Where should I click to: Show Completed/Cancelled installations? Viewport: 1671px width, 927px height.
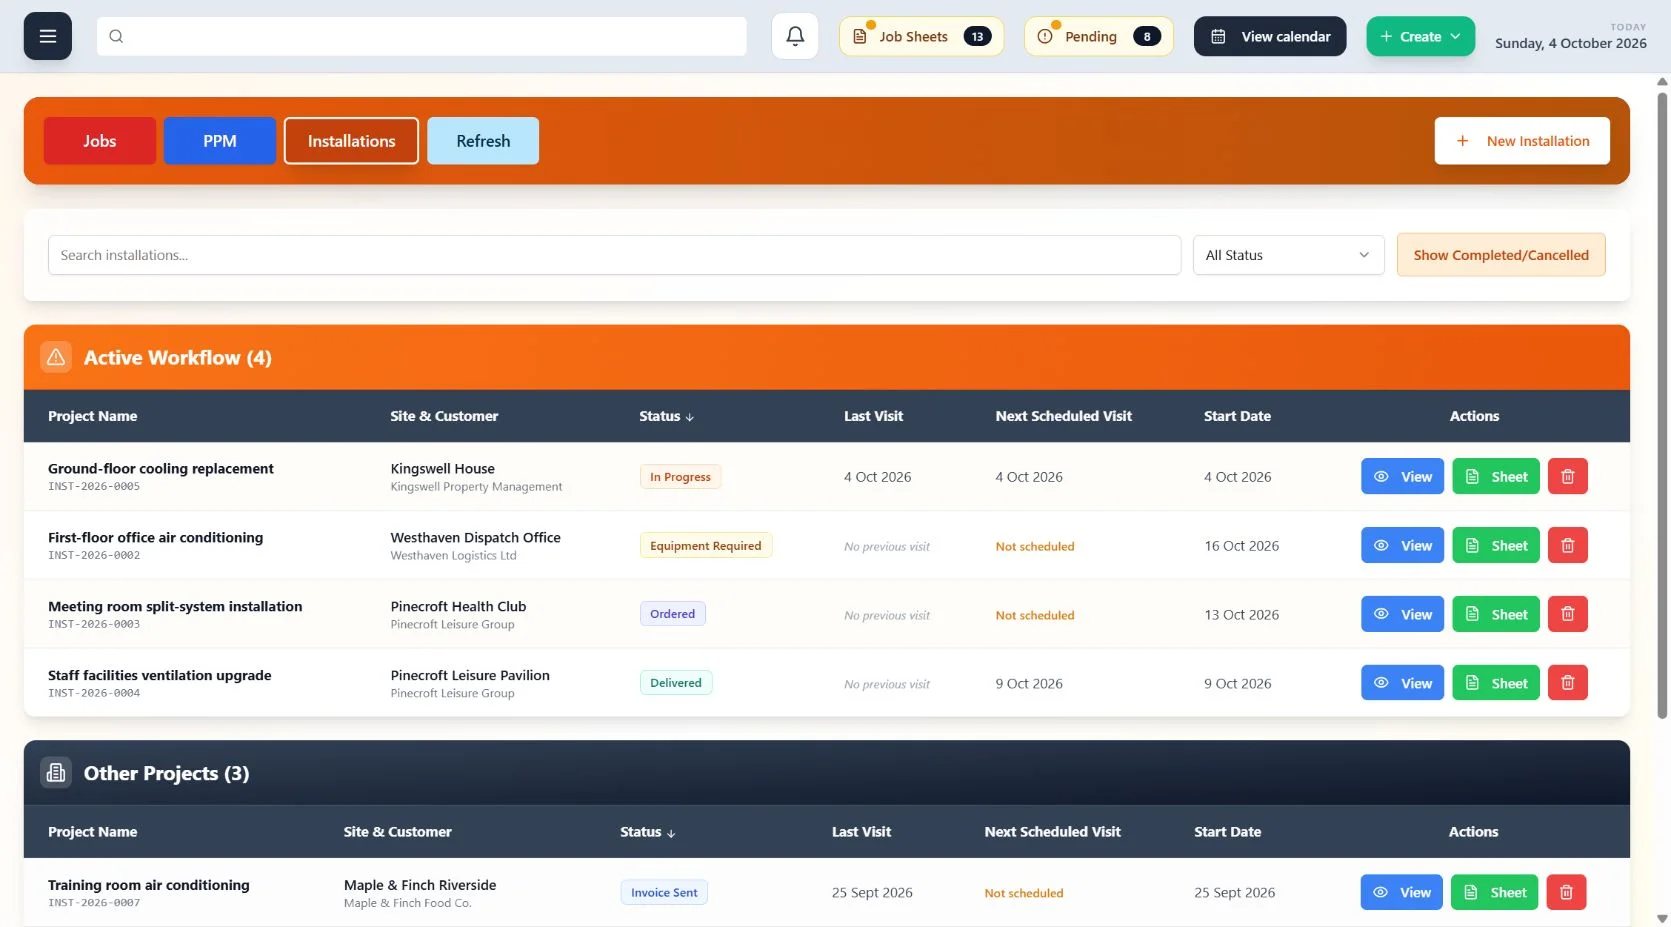pyautogui.click(x=1501, y=255)
